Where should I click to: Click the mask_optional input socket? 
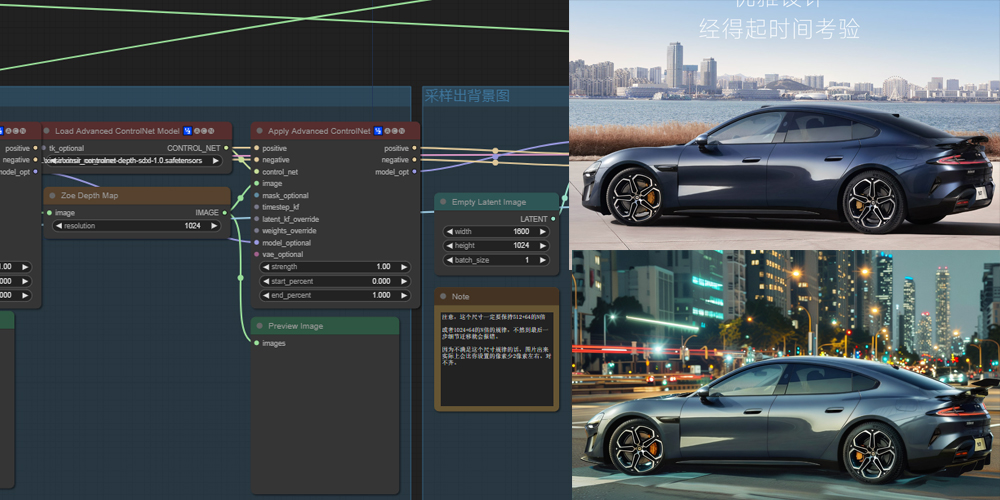click(x=256, y=195)
